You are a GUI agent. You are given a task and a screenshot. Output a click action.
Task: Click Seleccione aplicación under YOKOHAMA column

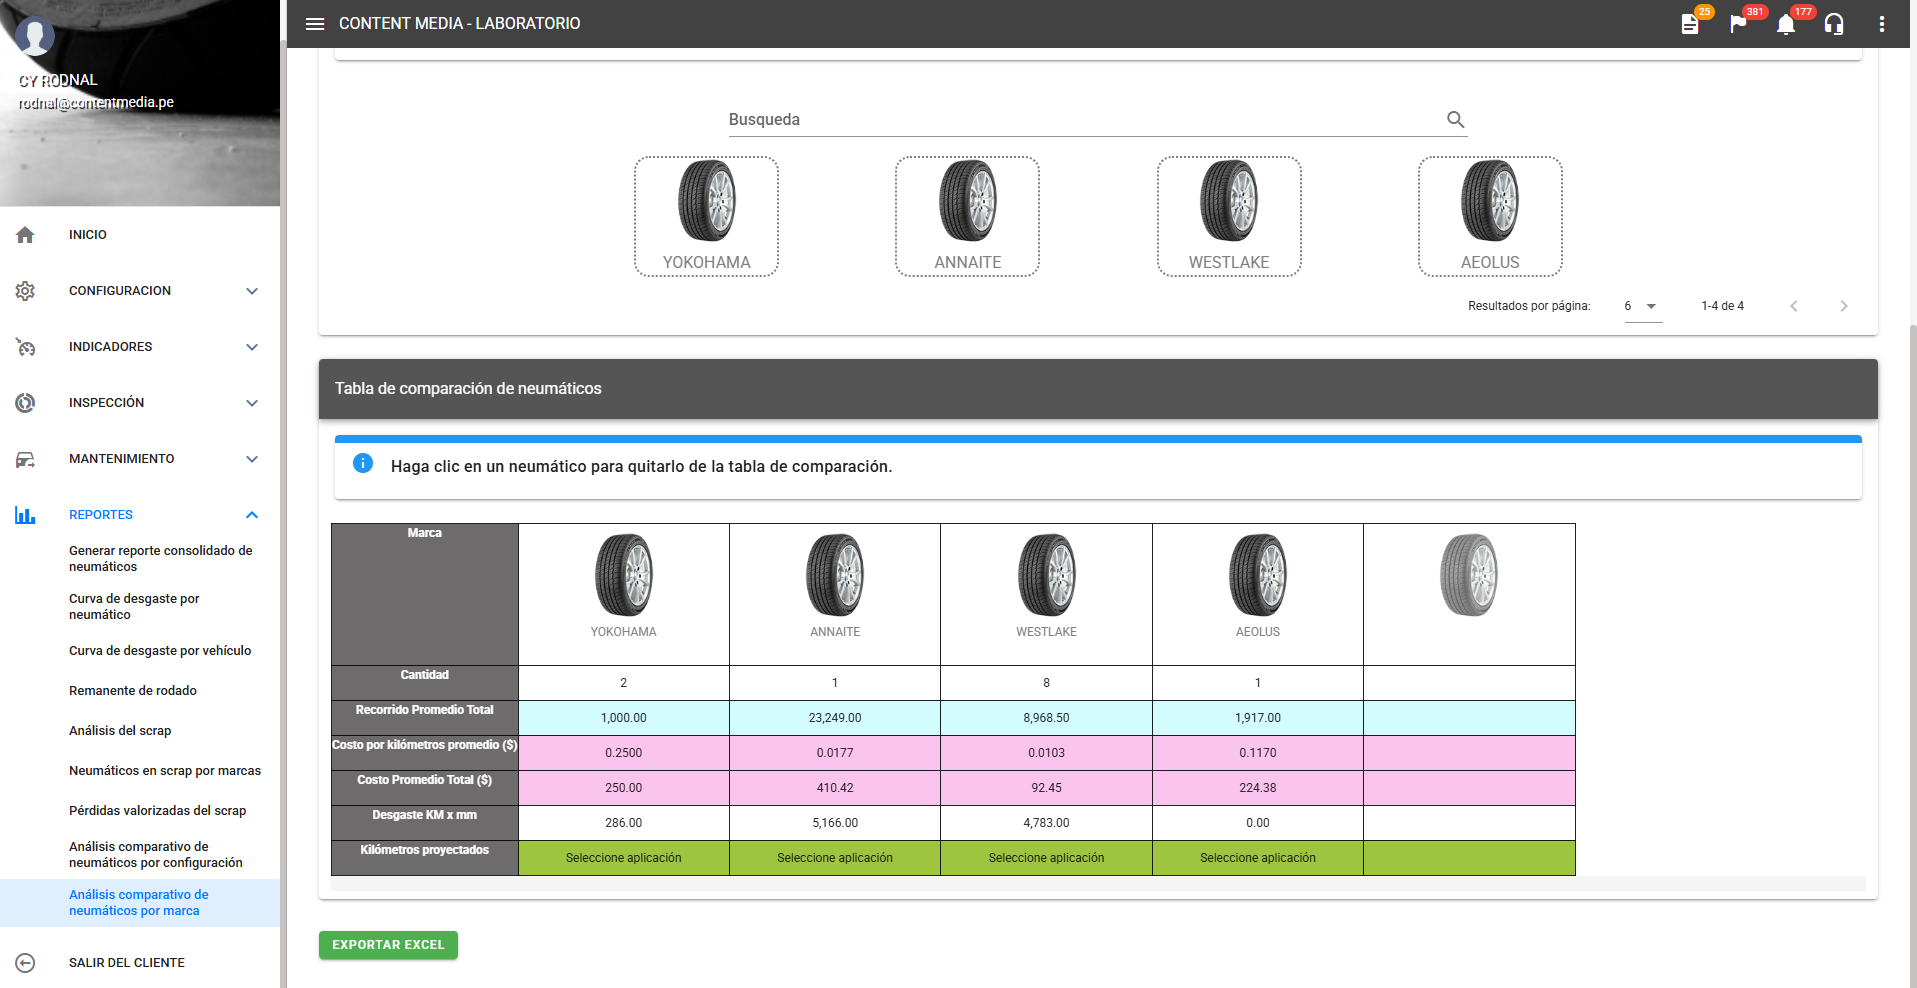click(x=623, y=858)
